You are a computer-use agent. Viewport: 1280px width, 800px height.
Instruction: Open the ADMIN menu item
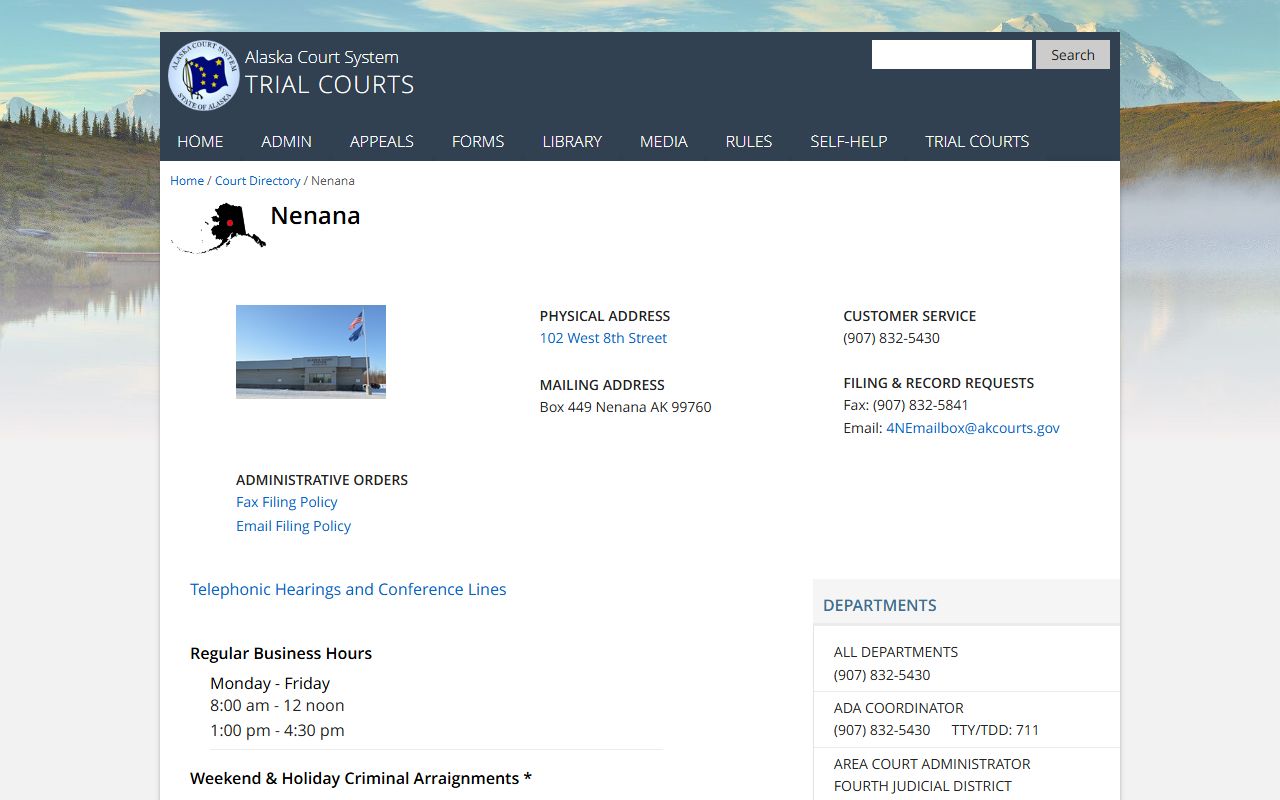[x=287, y=141]
